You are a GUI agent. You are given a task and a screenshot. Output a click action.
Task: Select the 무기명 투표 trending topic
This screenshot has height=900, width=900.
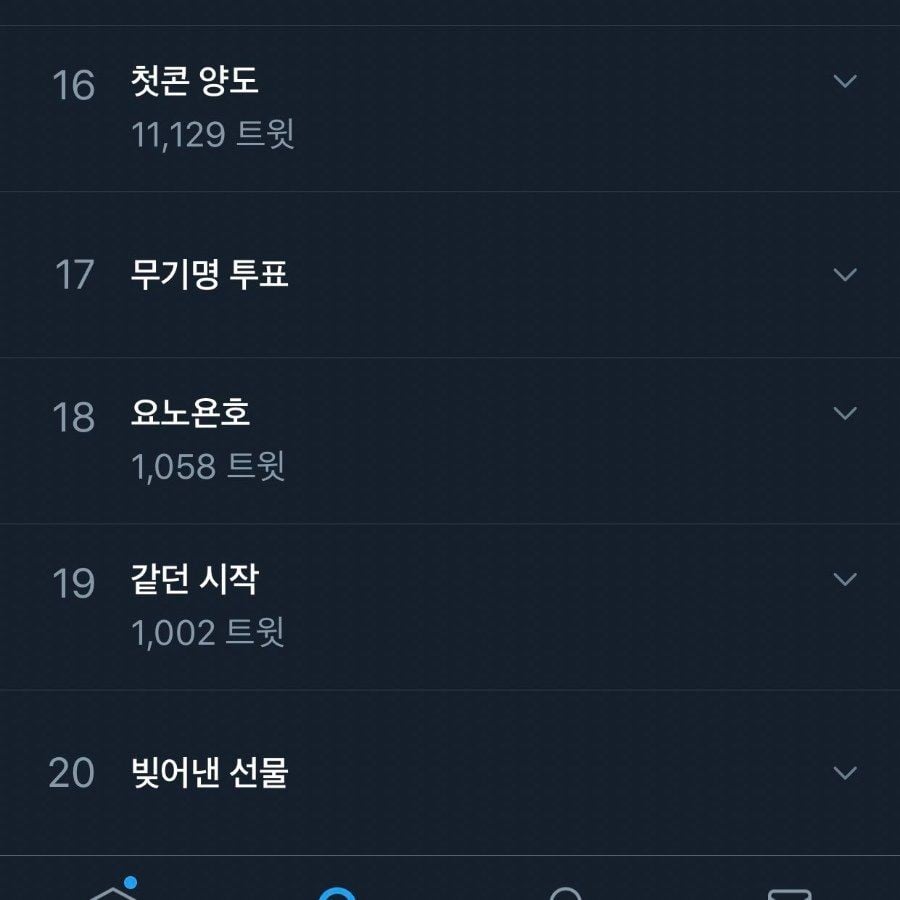[210, 274]
